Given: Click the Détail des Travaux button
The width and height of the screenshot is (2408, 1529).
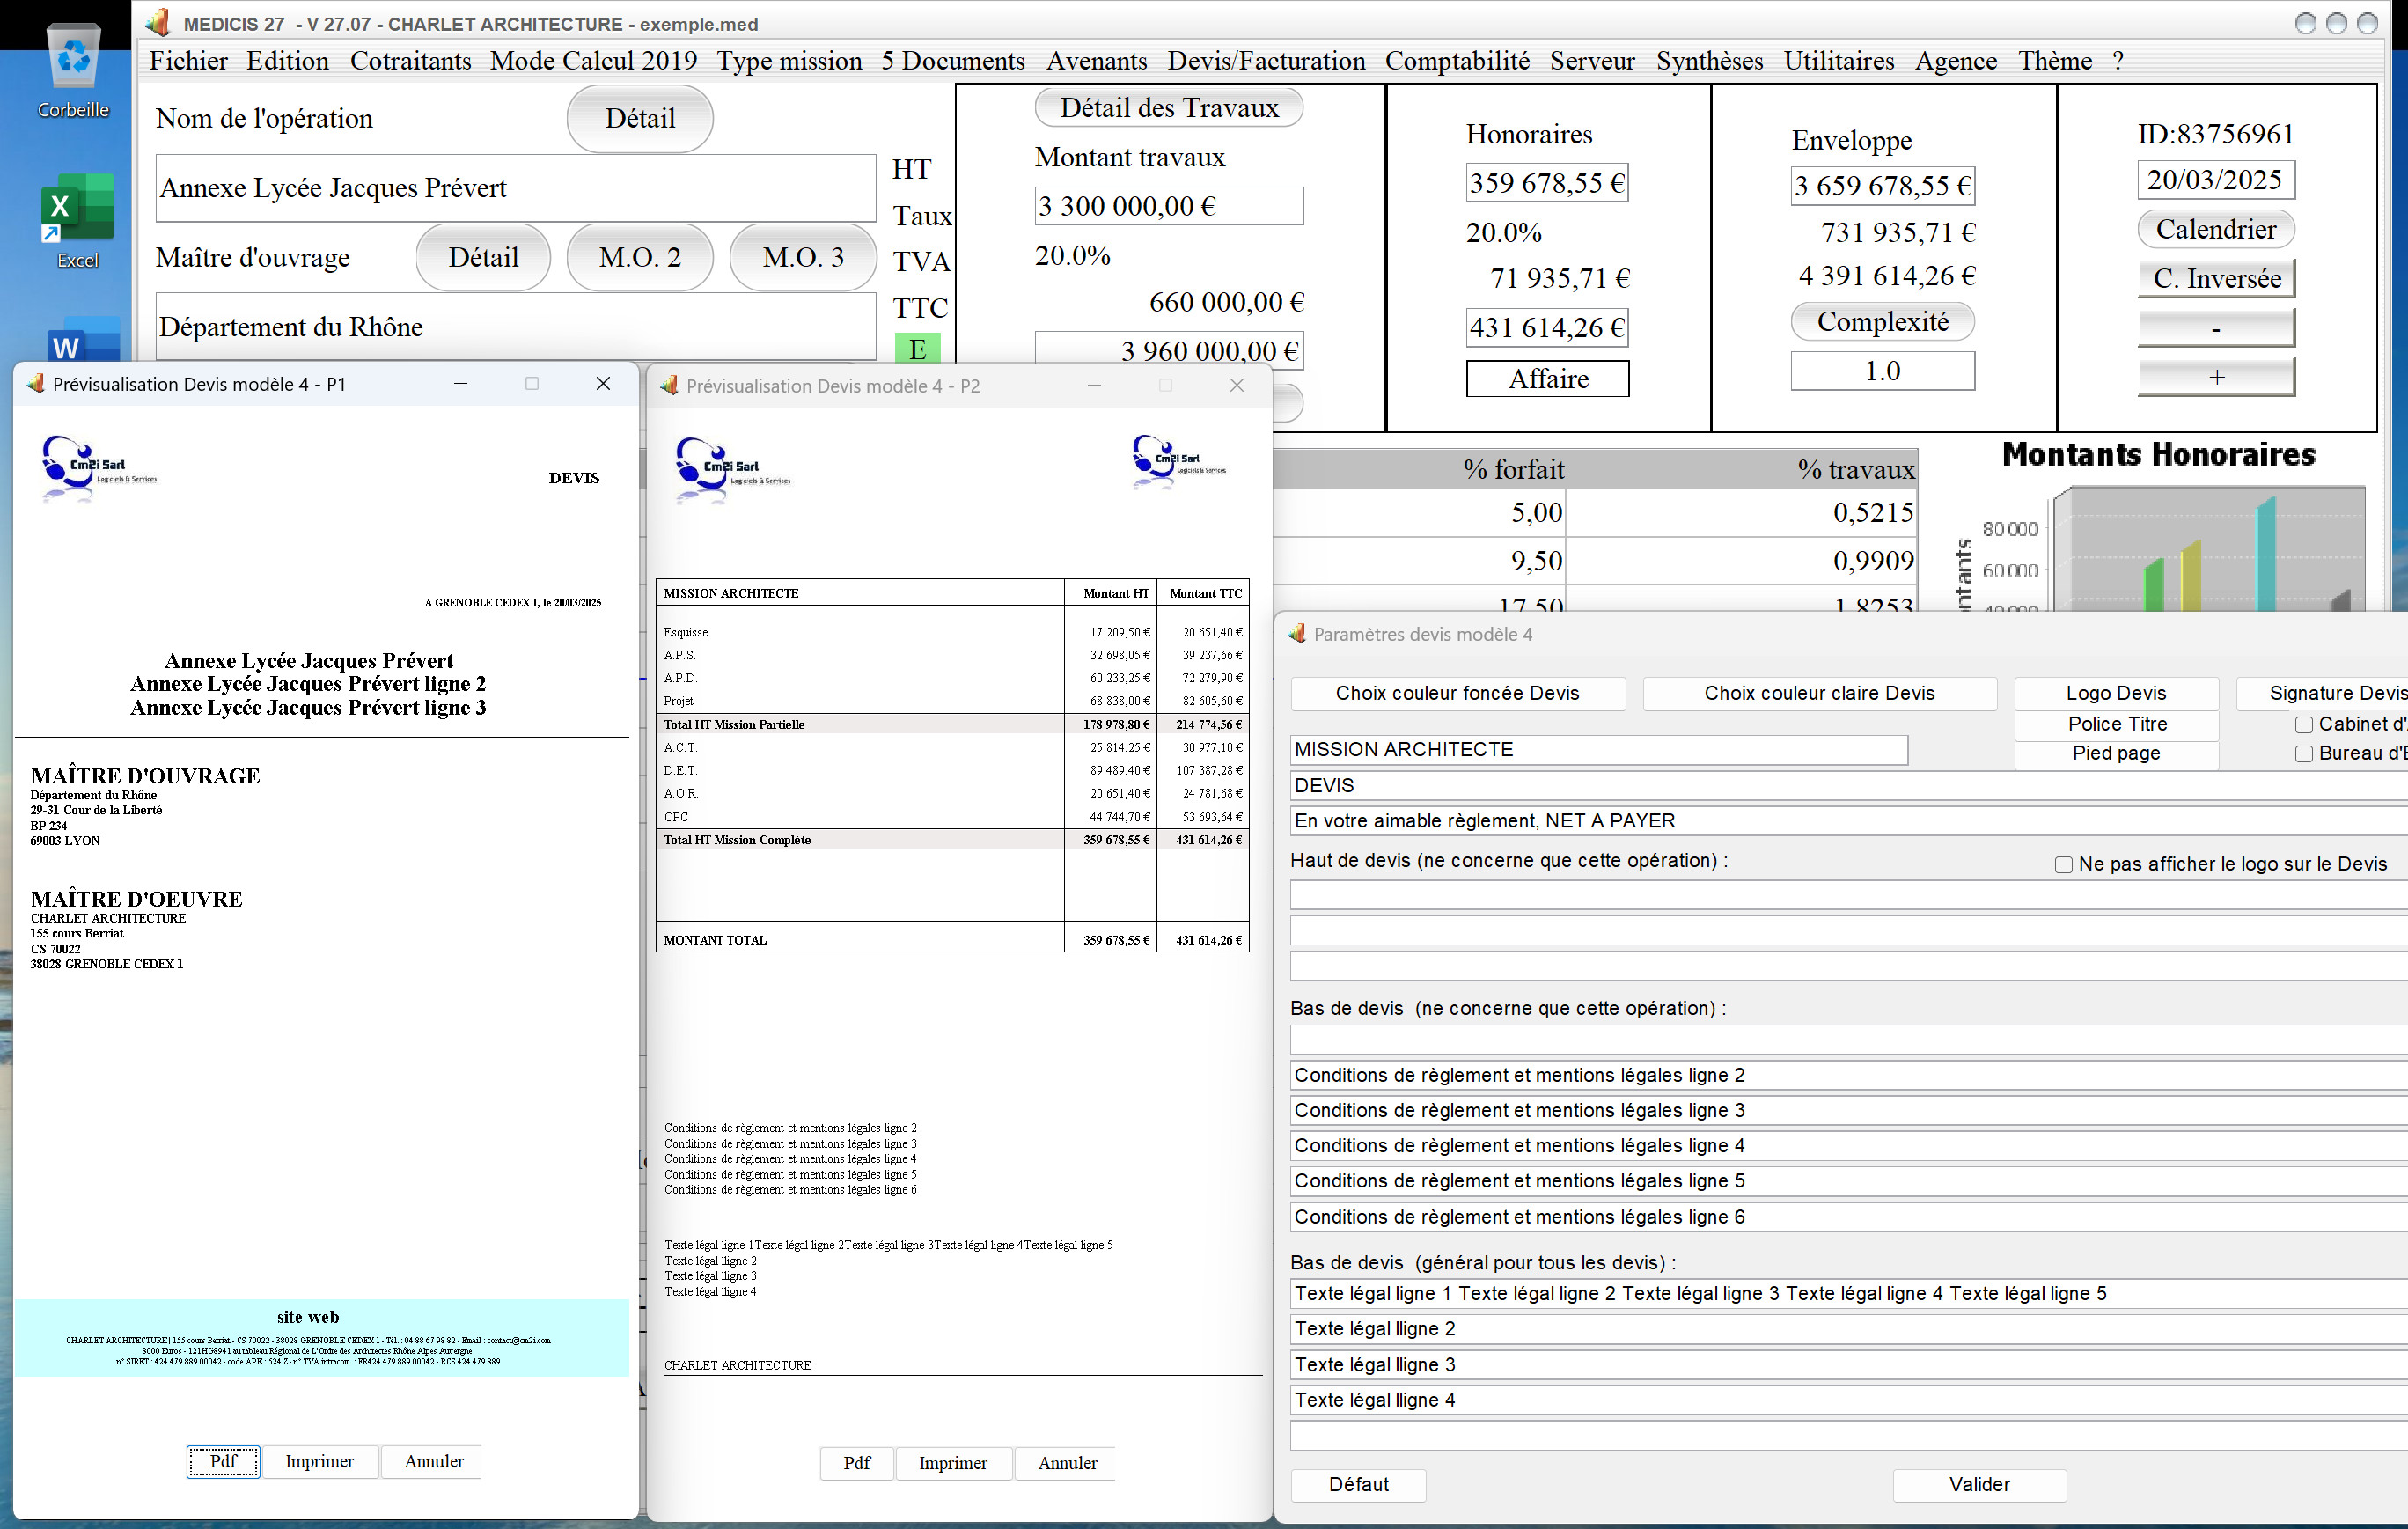Looking at the screenshot, I should [1168, 108].
